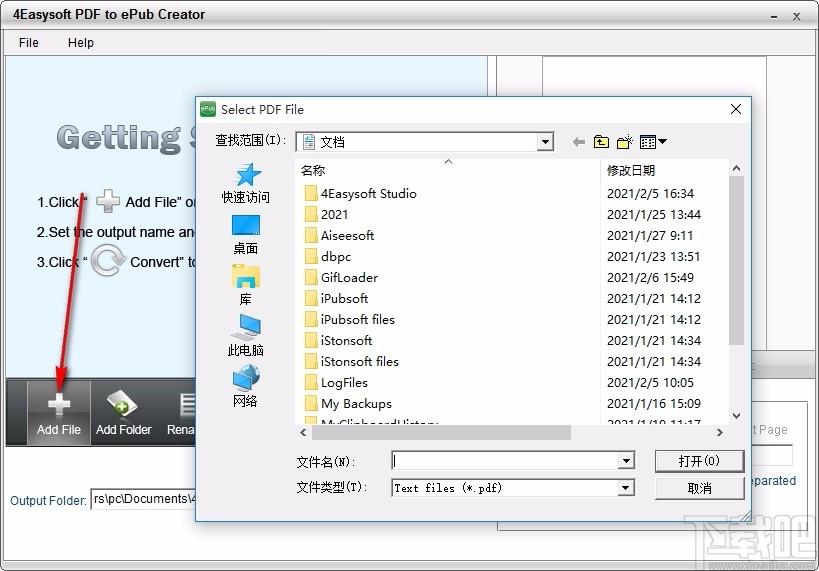Select the LogFiles folder icon

point(311,382)
